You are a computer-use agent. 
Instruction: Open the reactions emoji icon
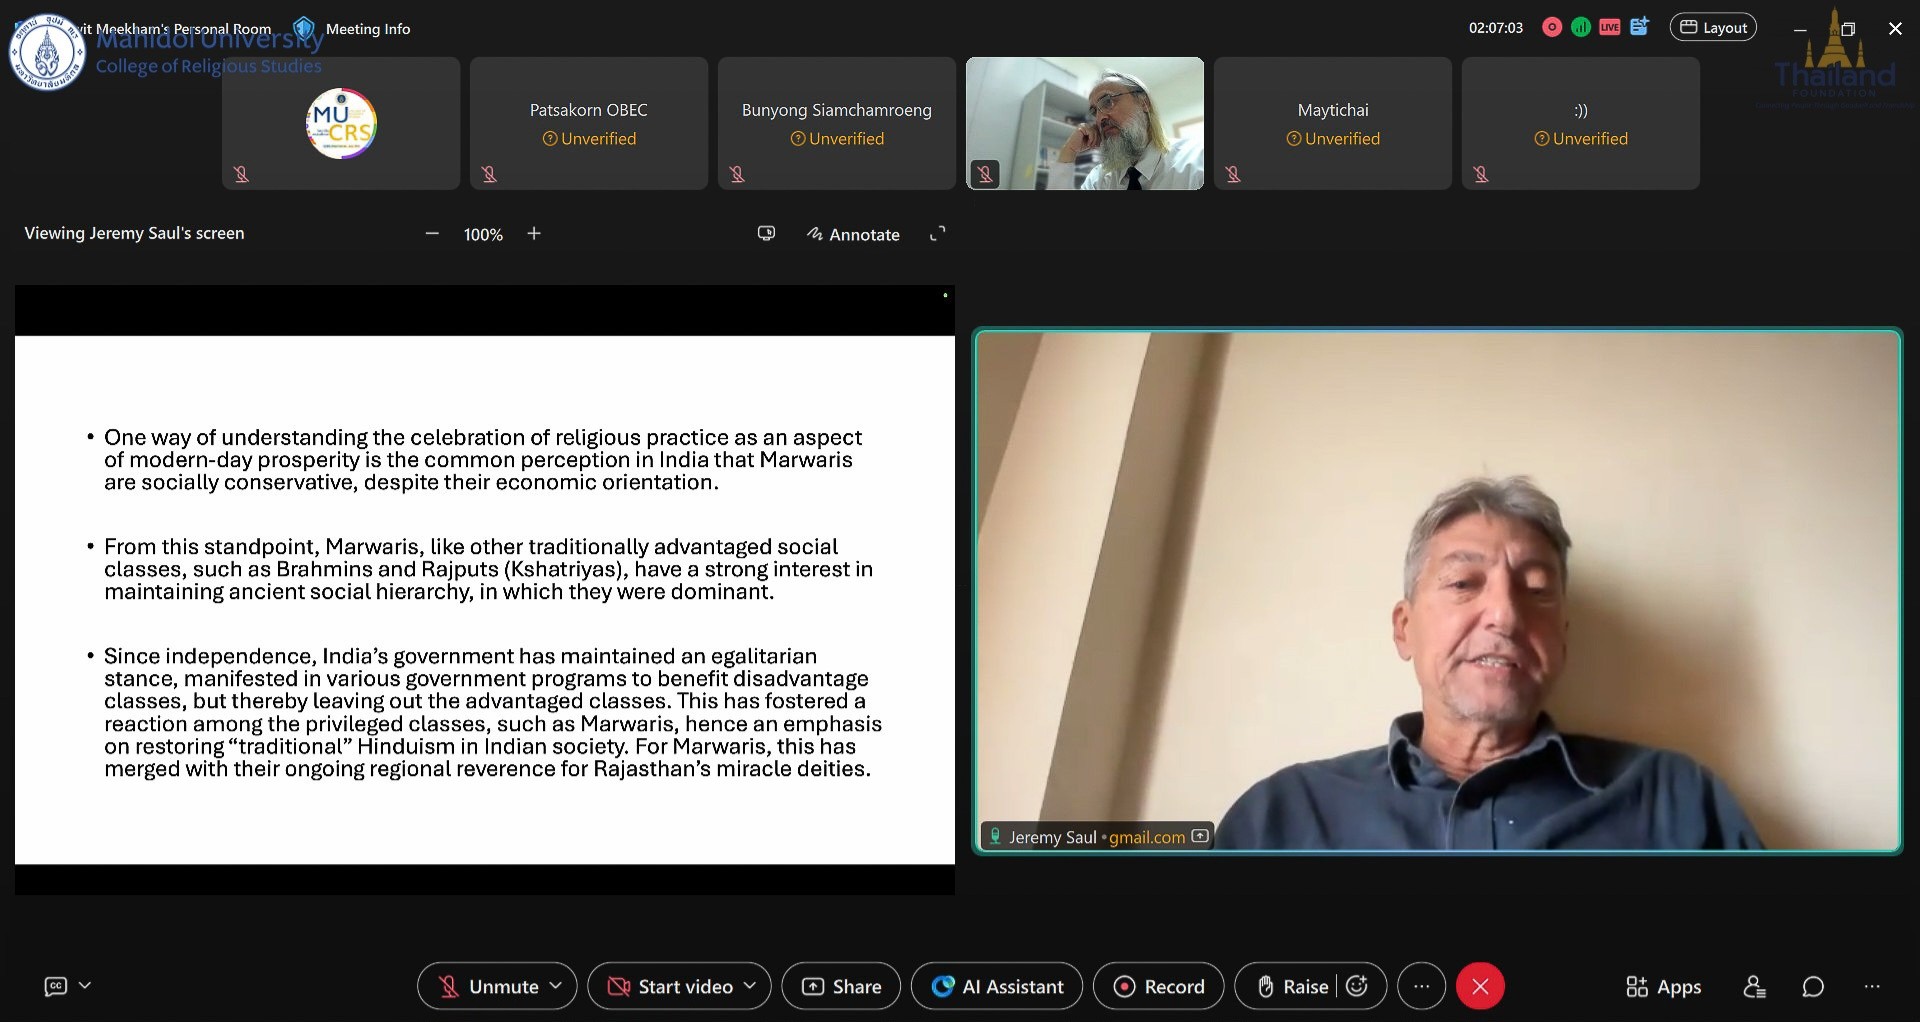[1357, 986]
